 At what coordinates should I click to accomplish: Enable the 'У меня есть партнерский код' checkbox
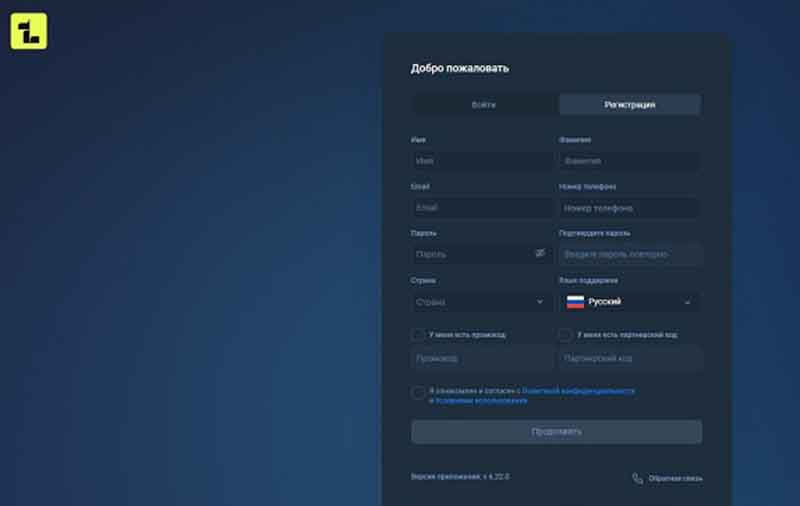point(566,335)
